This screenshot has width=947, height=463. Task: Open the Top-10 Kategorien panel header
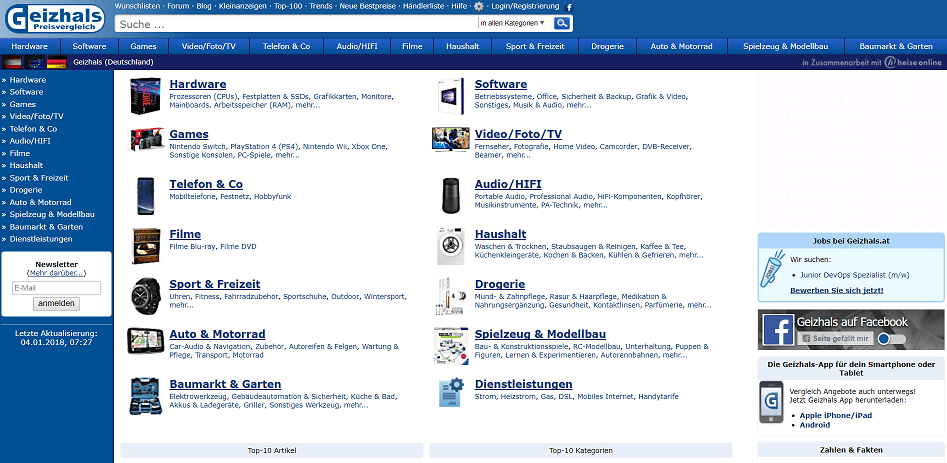click(x=581, y=450)
